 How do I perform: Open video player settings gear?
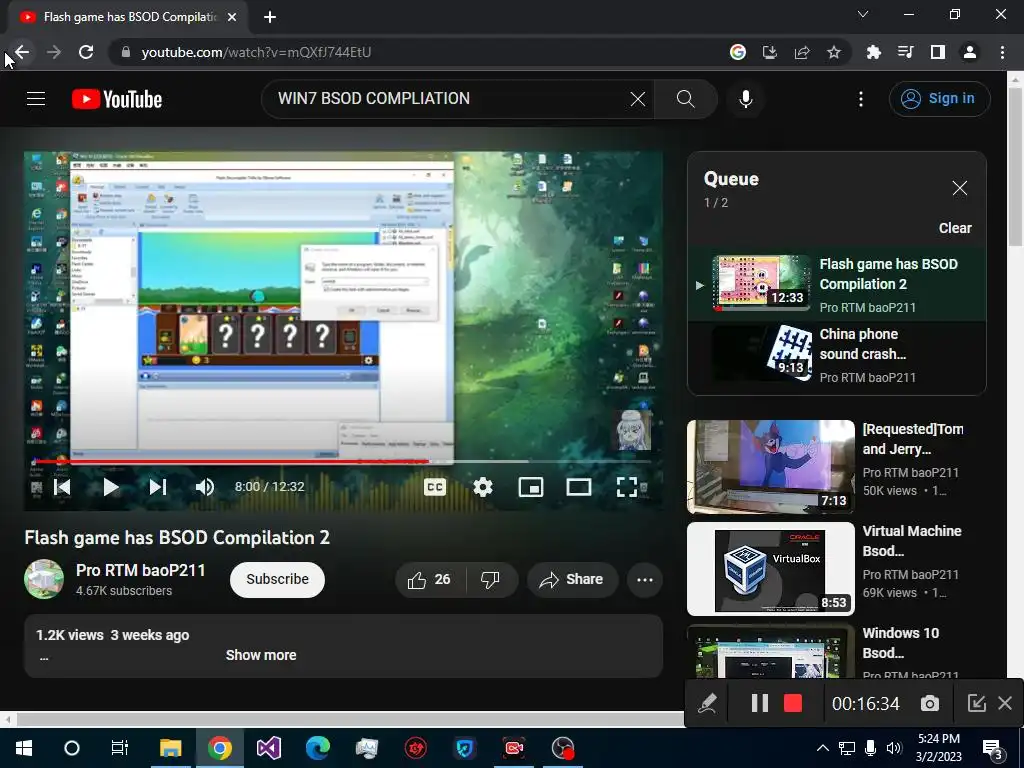coord(483,487)
